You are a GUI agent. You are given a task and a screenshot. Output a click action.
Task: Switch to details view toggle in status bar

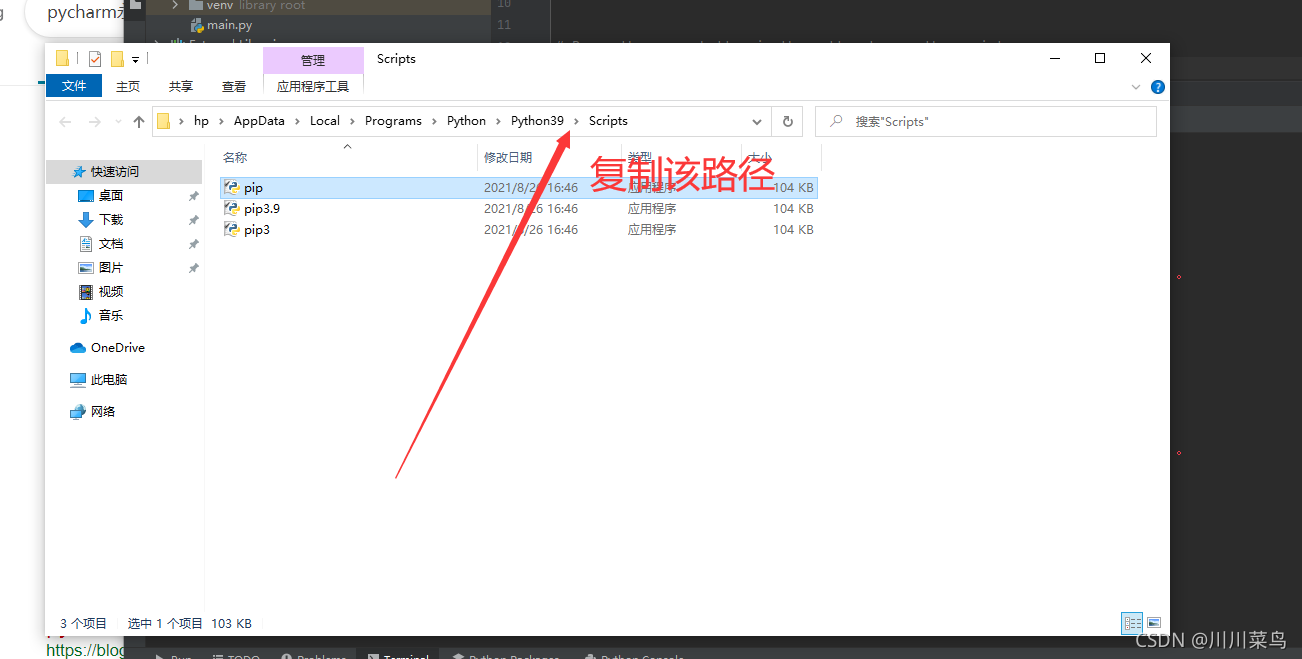point(1132,623)
